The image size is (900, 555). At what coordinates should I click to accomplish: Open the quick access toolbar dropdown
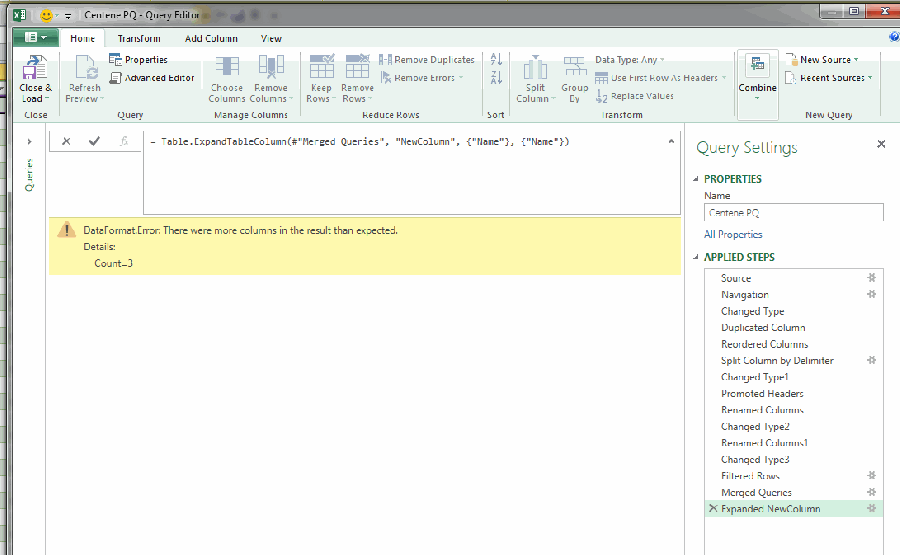point(68,16)
